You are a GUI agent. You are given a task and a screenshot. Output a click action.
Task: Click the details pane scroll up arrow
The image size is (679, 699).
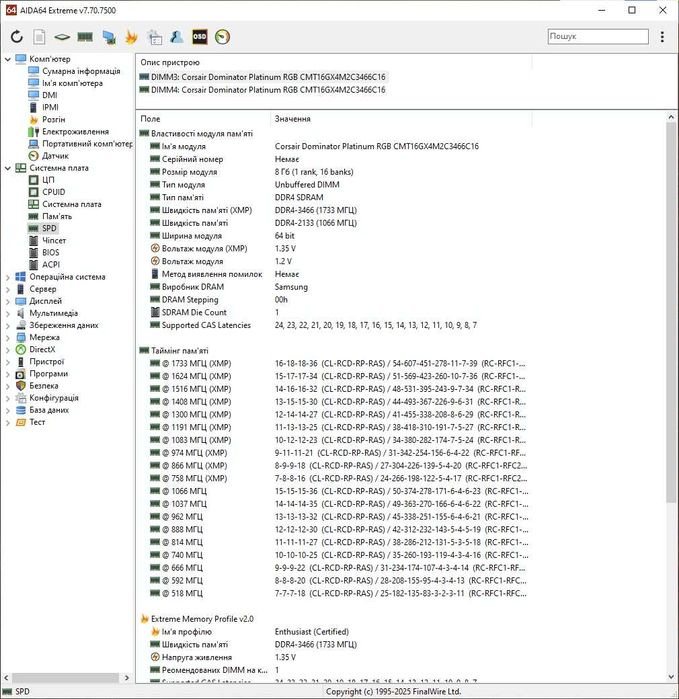coord(671,117)
